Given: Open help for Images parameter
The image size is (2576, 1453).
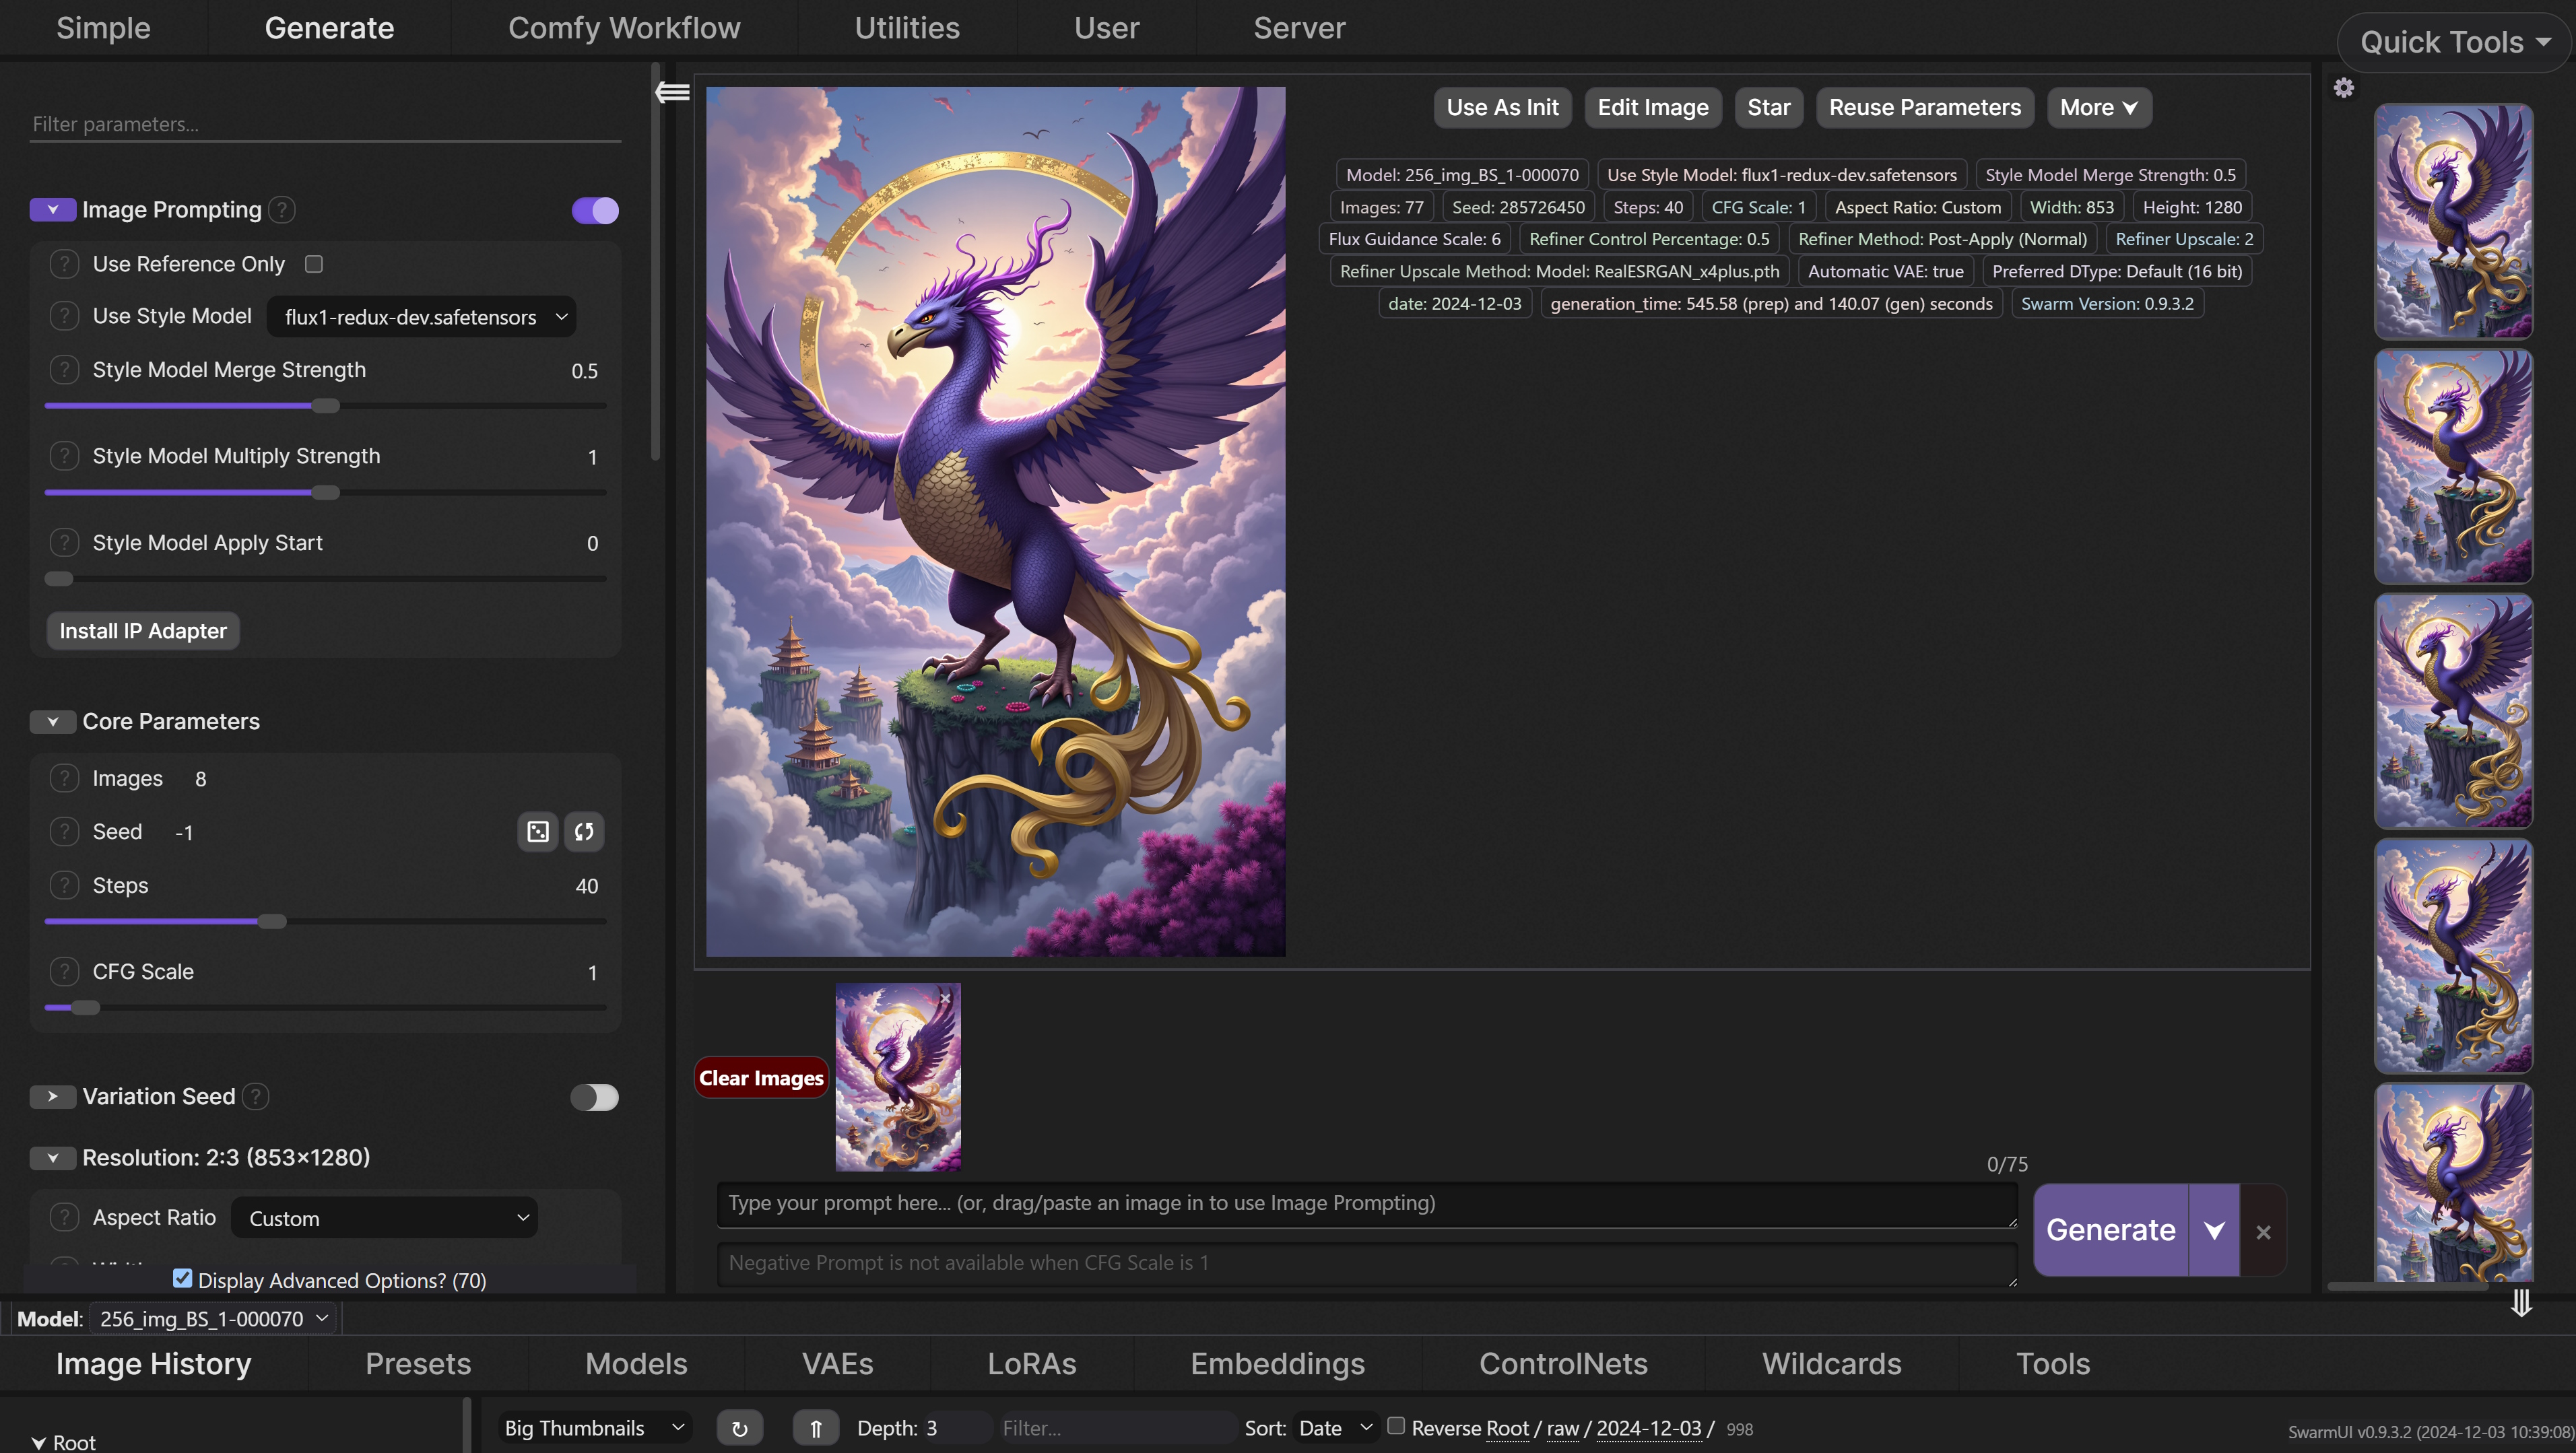Looking at the screenshot, I should [x=65, y=778].
